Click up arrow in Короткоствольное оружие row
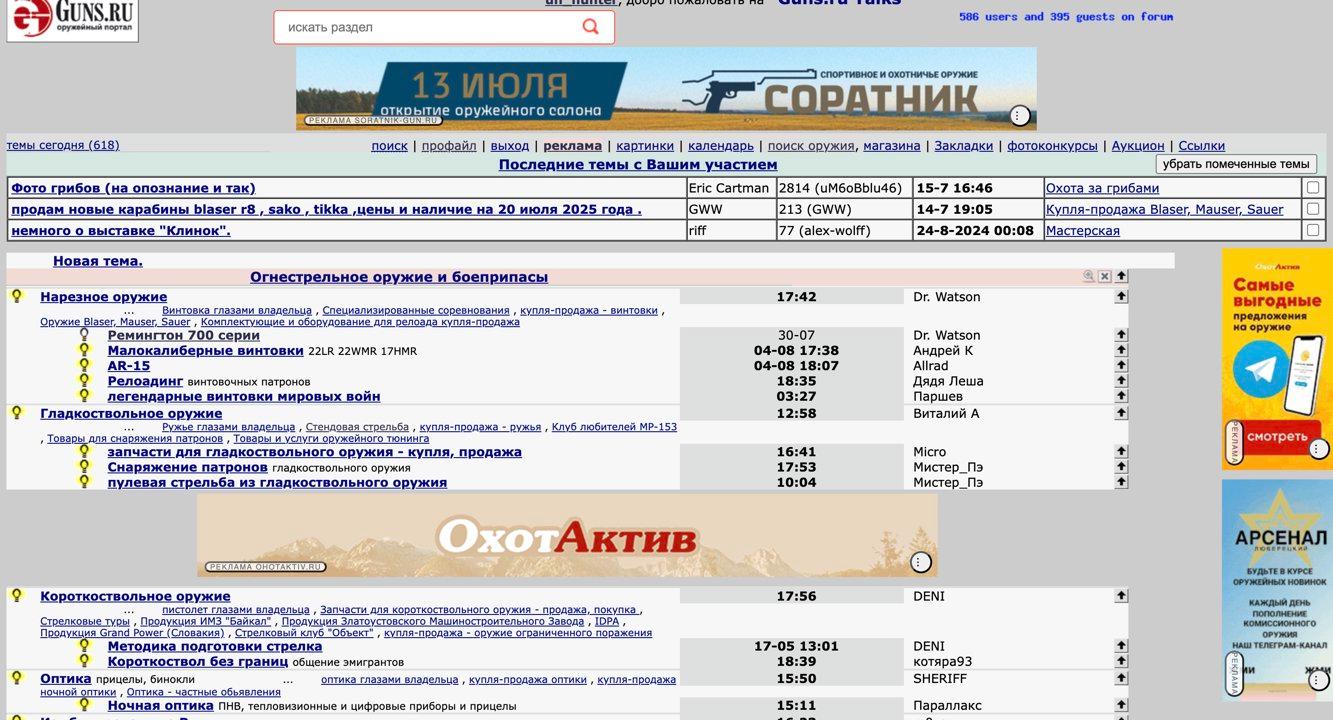The height and width of the screenshot is (720, 1333). click(x=1121, y=596)
